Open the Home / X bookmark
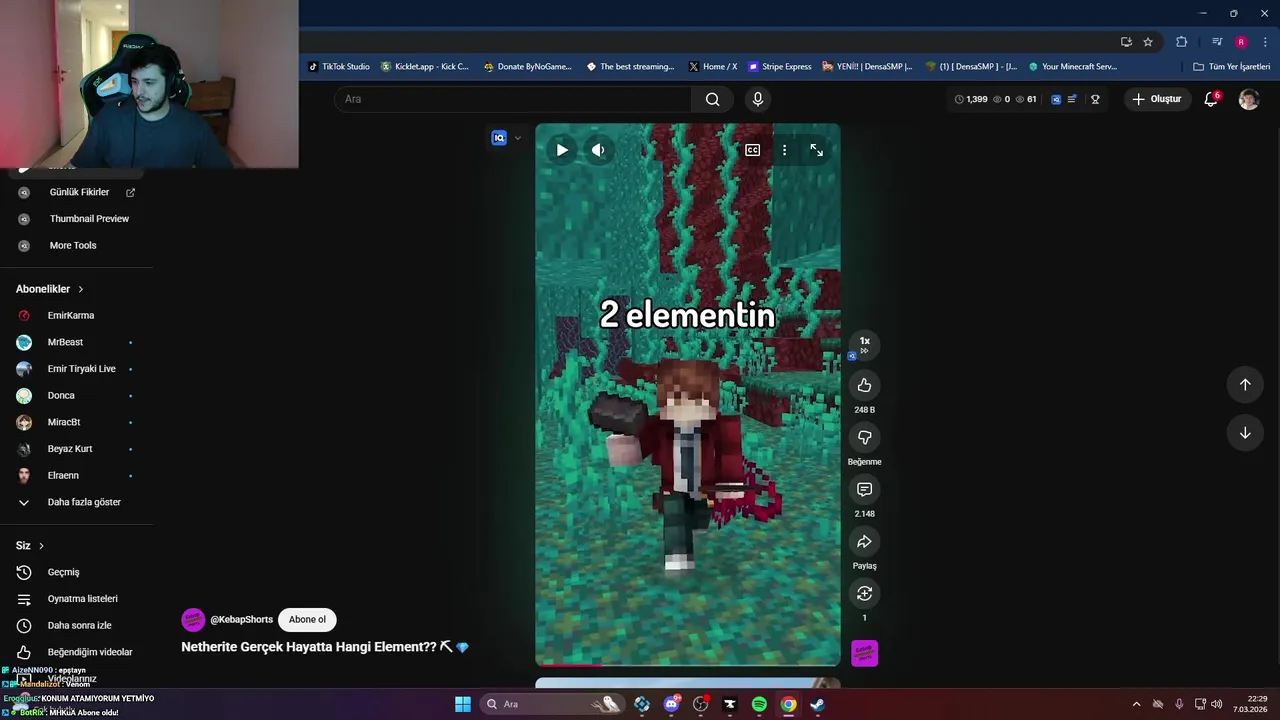 coord(713,67)
